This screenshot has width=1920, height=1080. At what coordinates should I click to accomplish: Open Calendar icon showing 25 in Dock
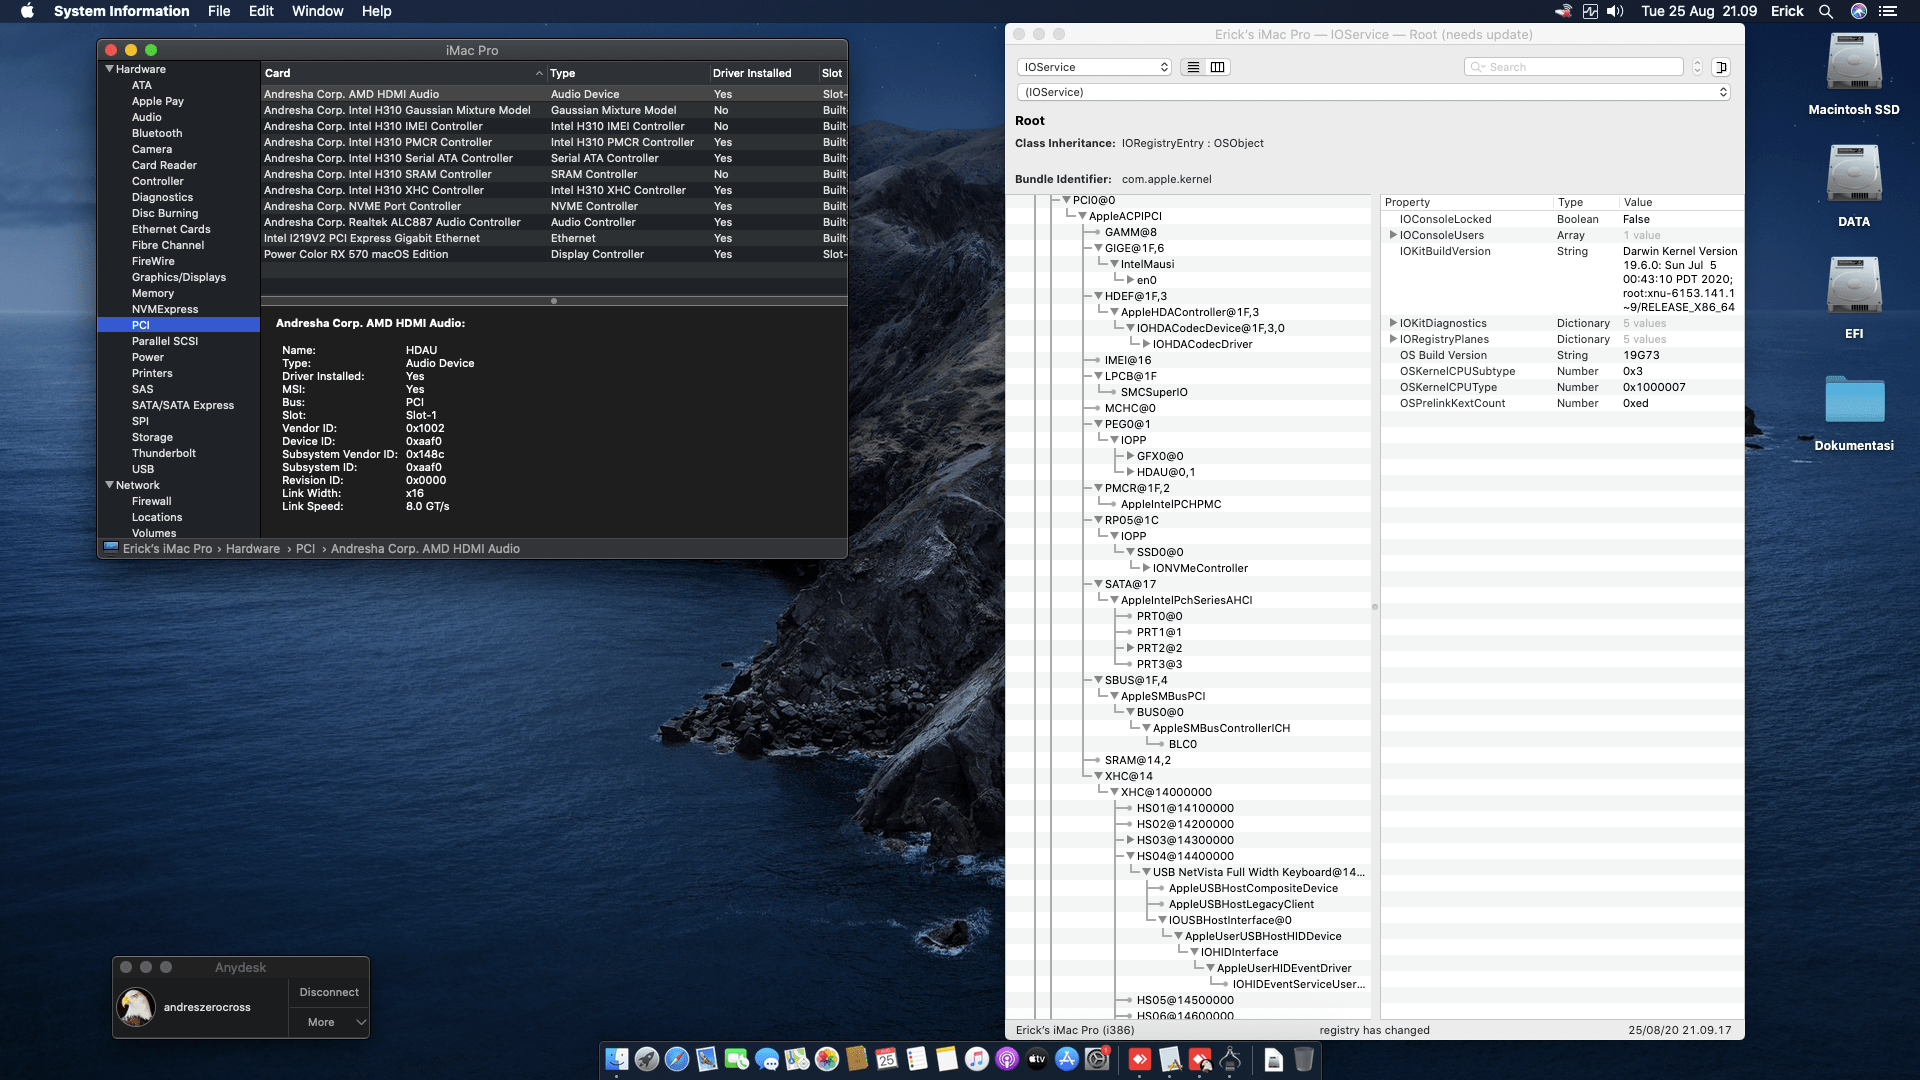point(887,1059)
